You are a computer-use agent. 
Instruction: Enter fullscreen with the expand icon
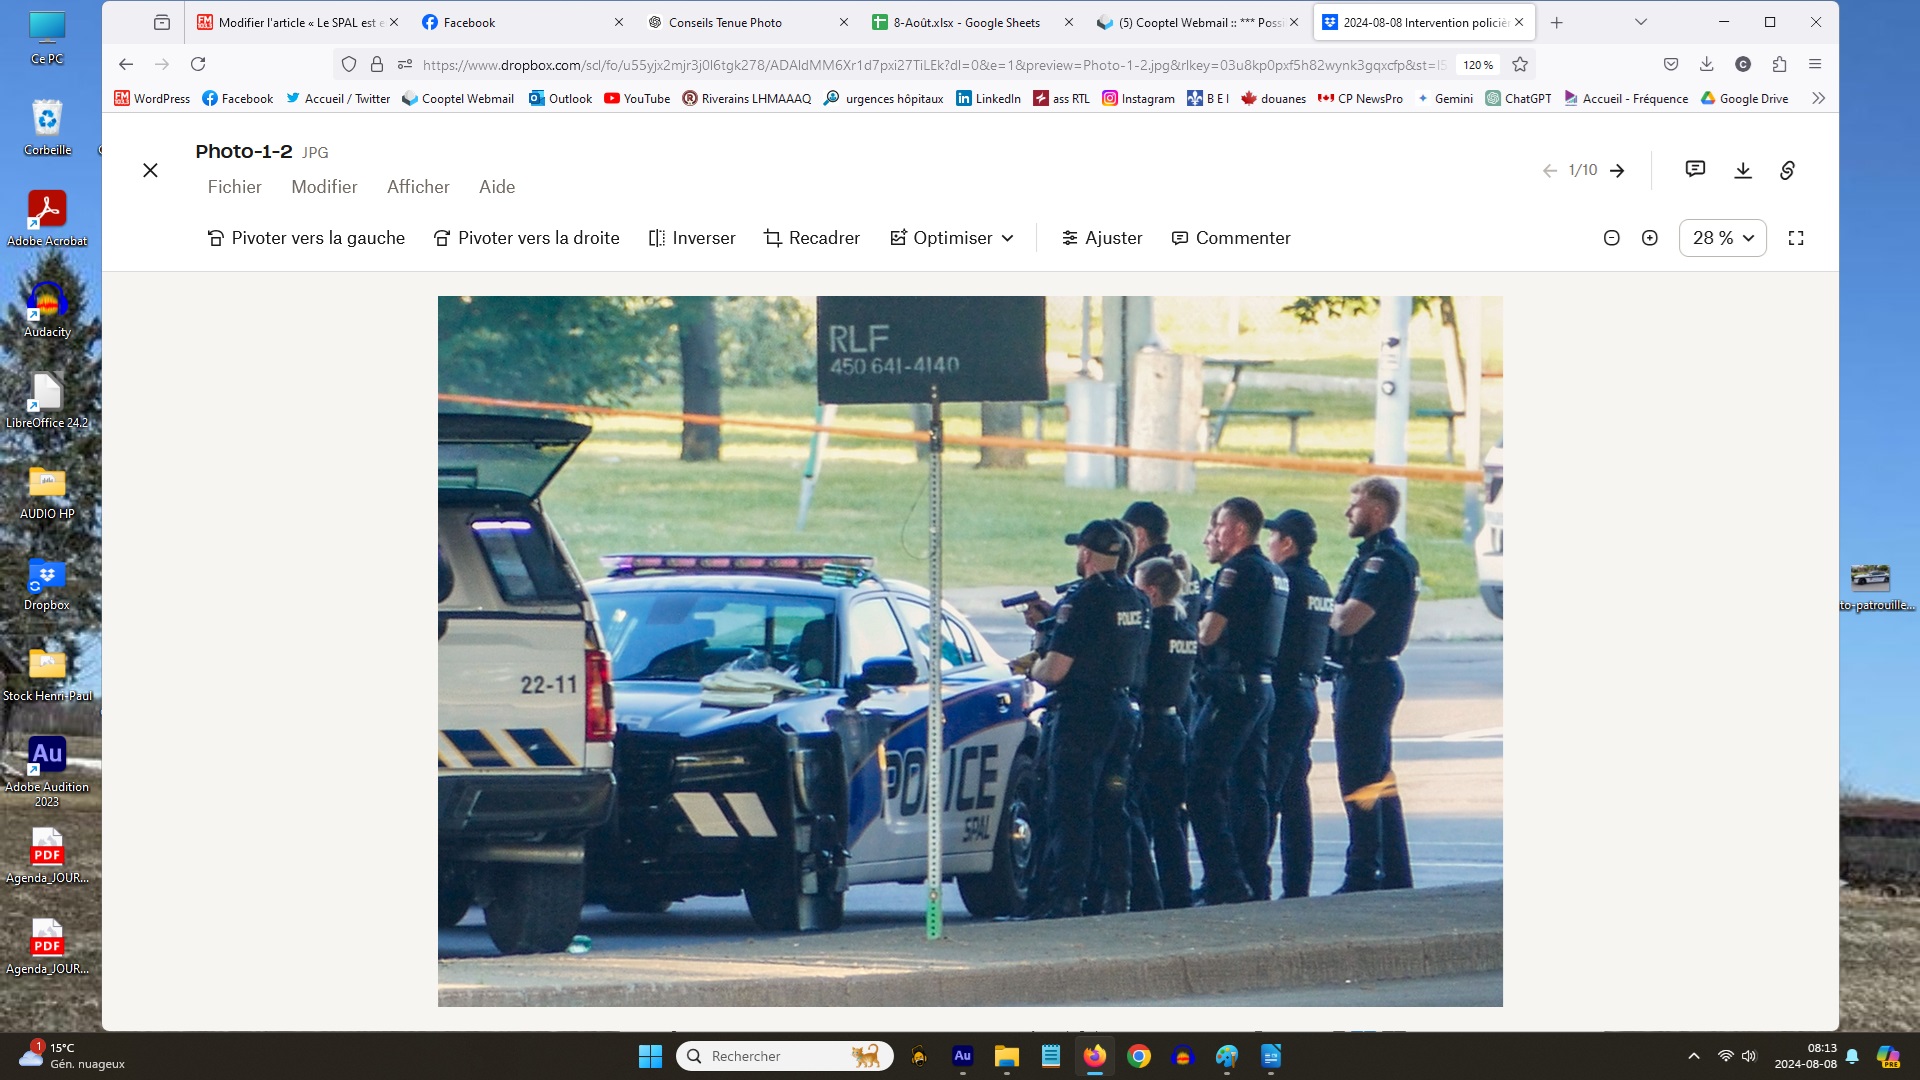(x=1796, y=238)
